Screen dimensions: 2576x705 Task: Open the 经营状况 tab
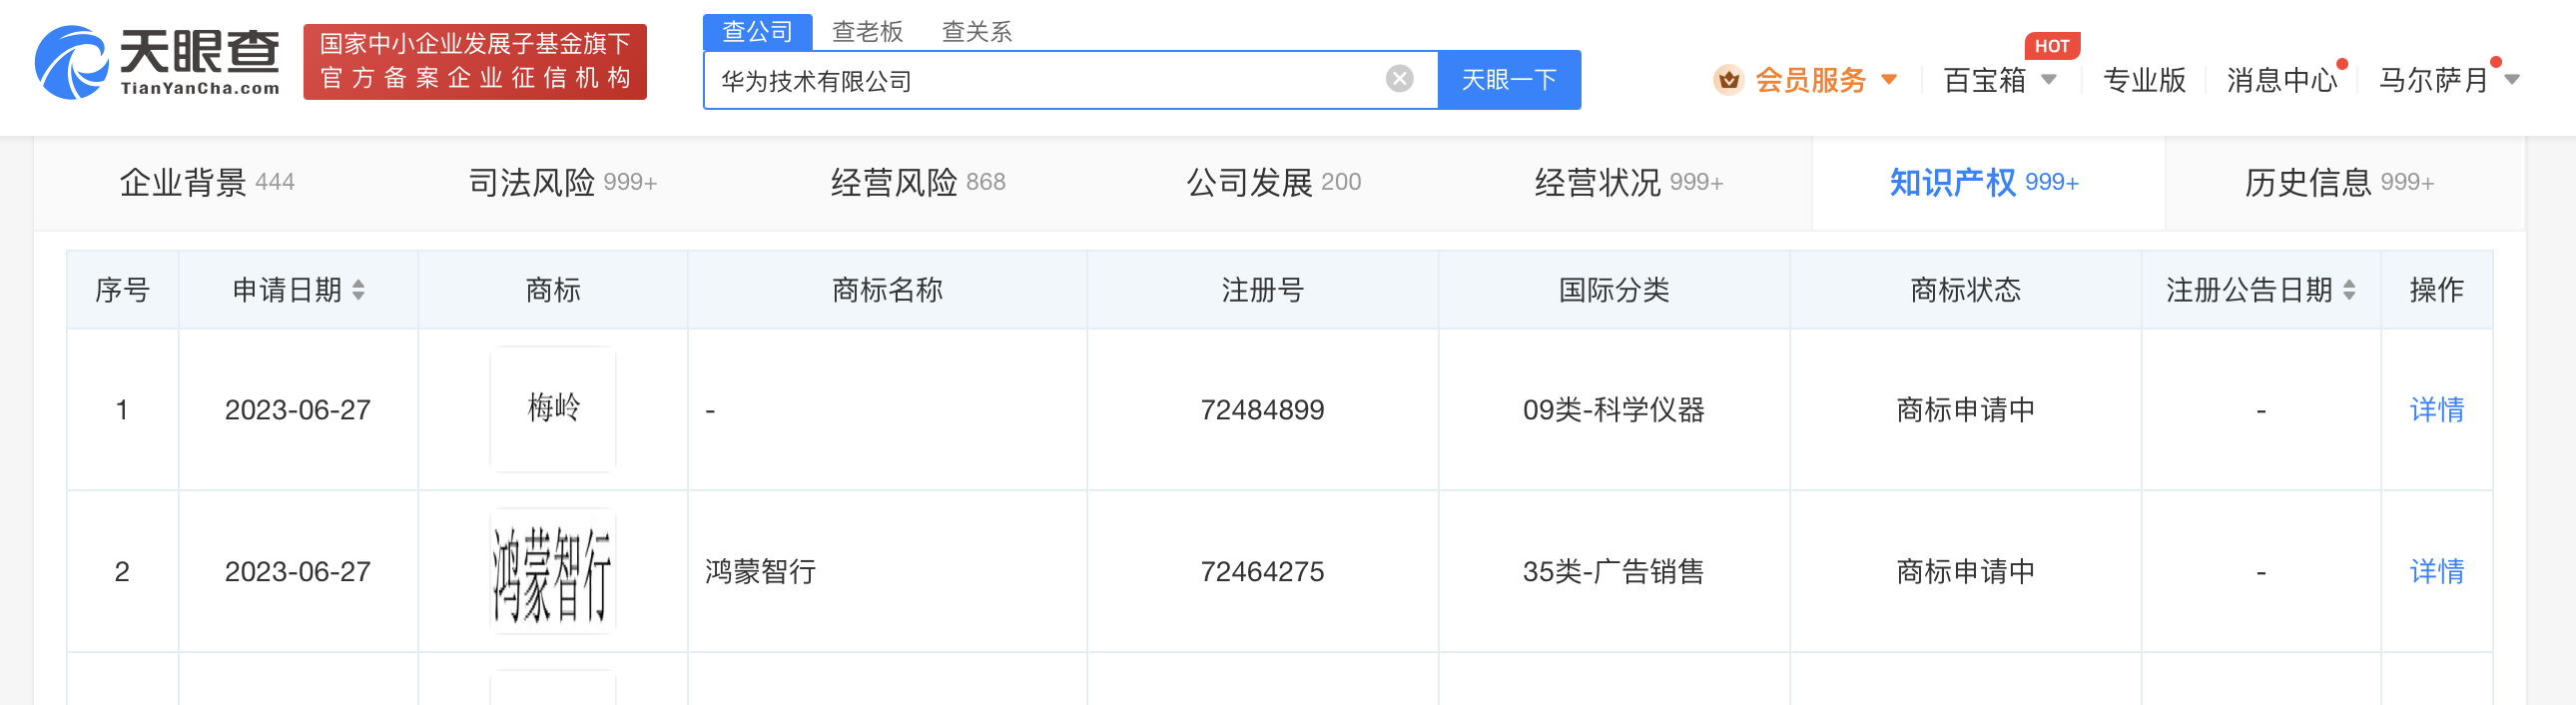[x=1629, y=182]
